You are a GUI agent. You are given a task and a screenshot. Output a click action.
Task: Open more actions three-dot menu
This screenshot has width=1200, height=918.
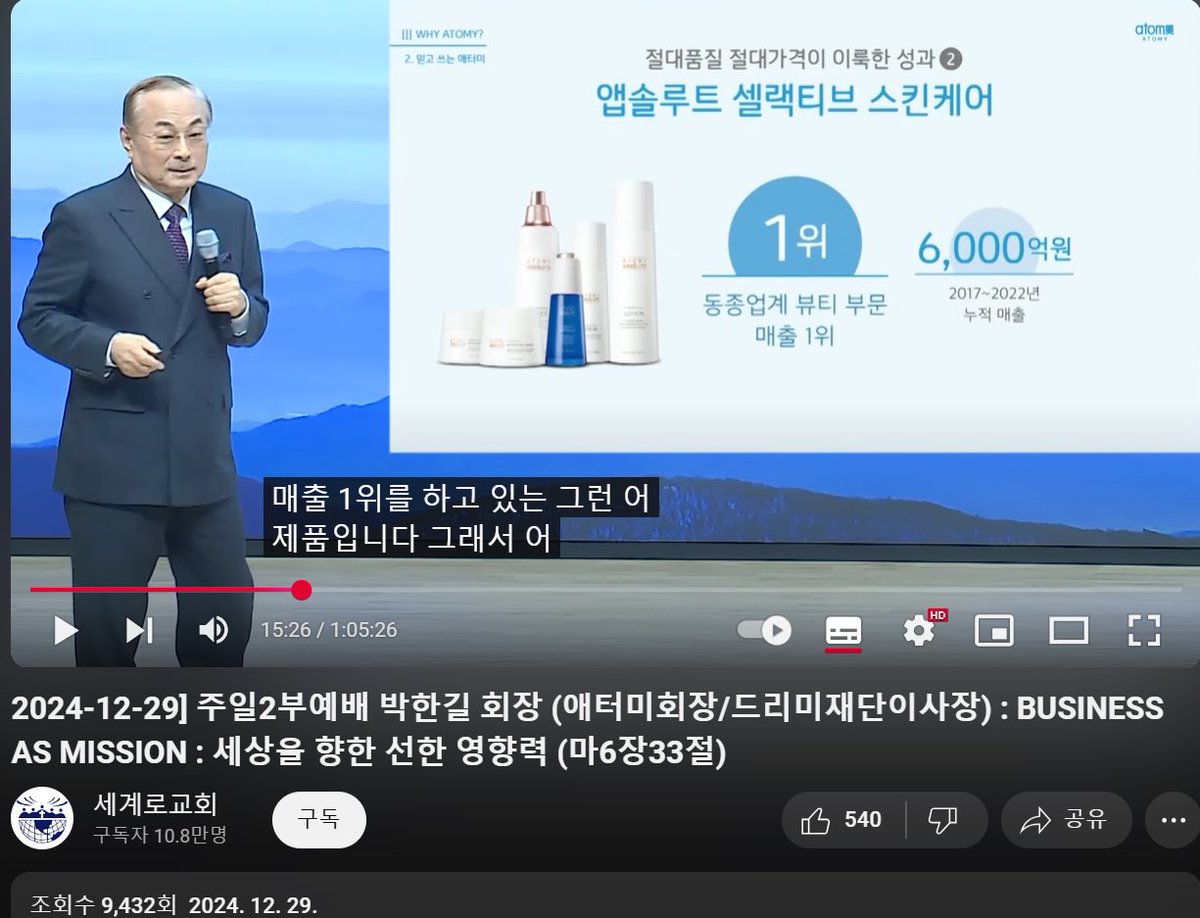click(x=1172, y=820)
